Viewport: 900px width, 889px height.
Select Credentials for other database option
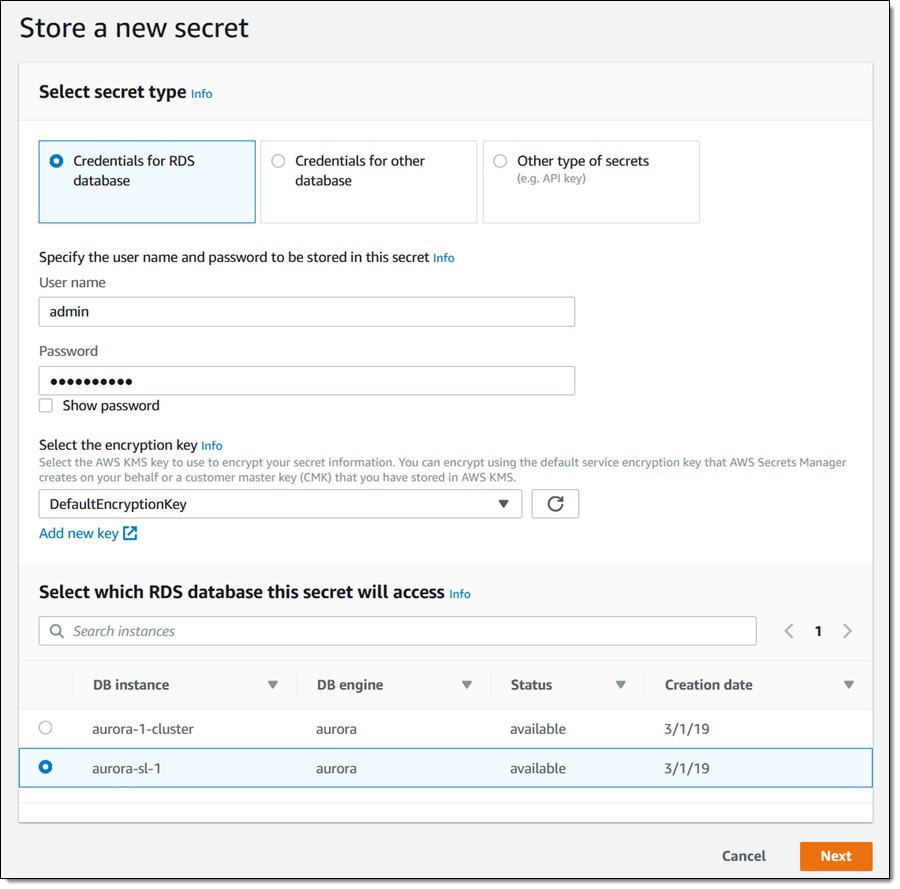[278, 161]
